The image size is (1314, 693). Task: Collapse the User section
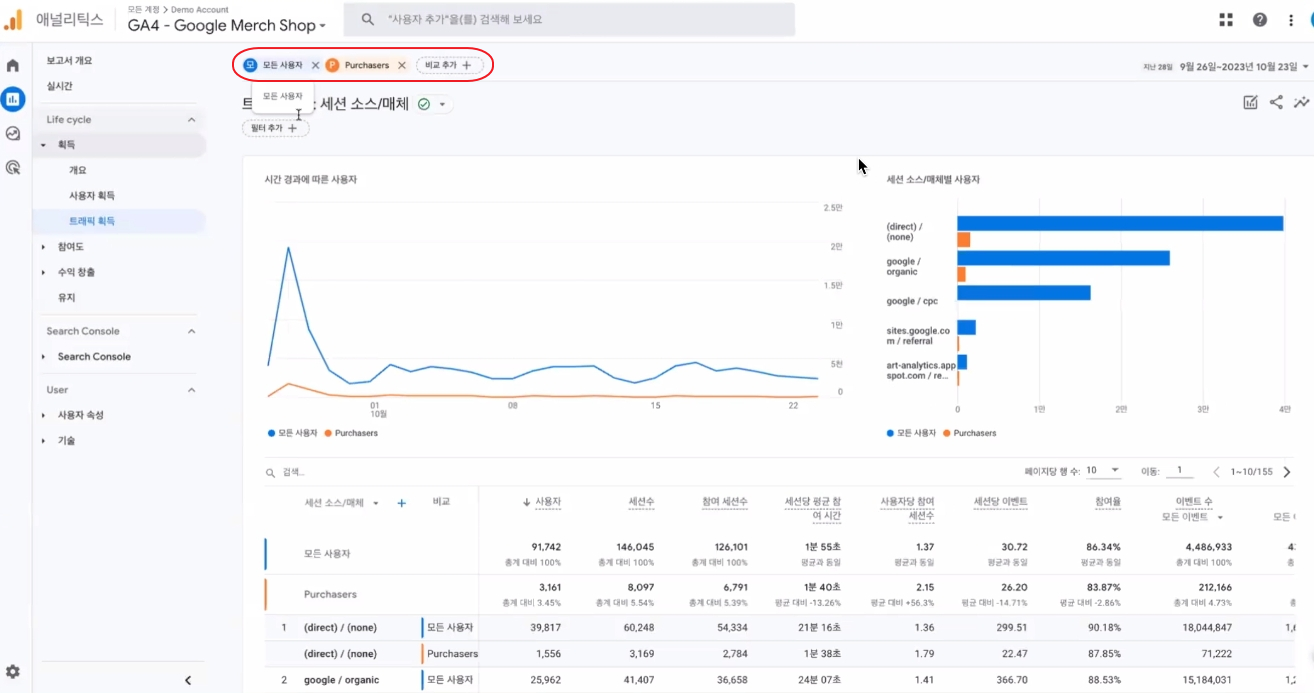[x=192, y=390]
